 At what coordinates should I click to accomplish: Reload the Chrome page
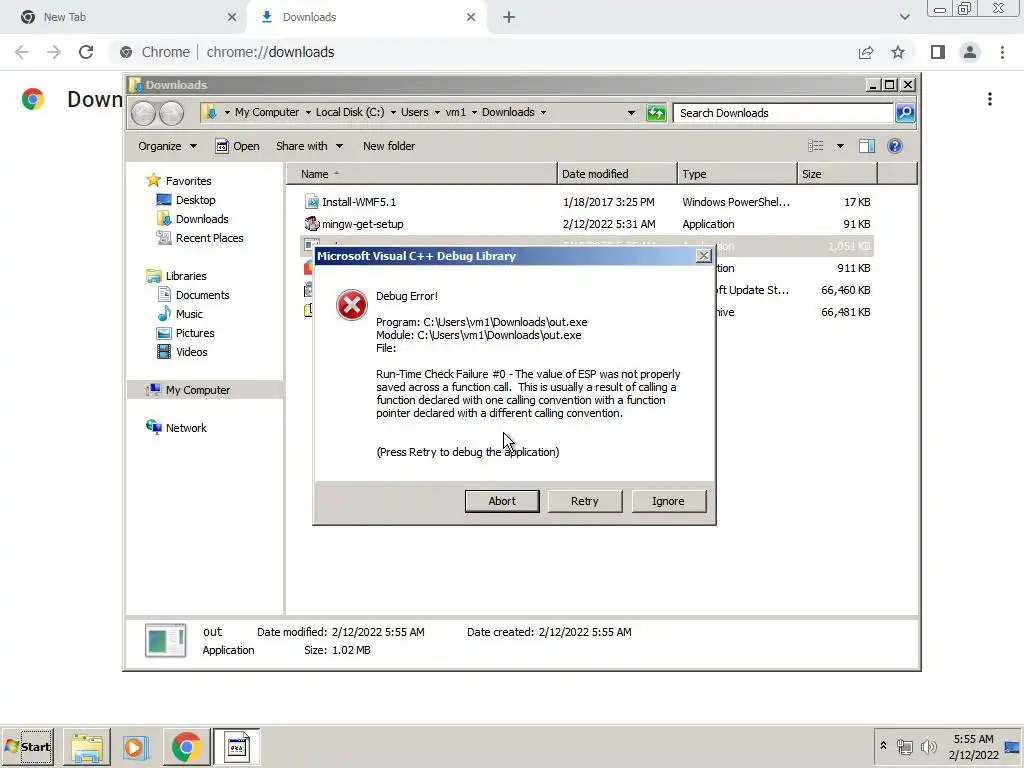pos(86,52)
